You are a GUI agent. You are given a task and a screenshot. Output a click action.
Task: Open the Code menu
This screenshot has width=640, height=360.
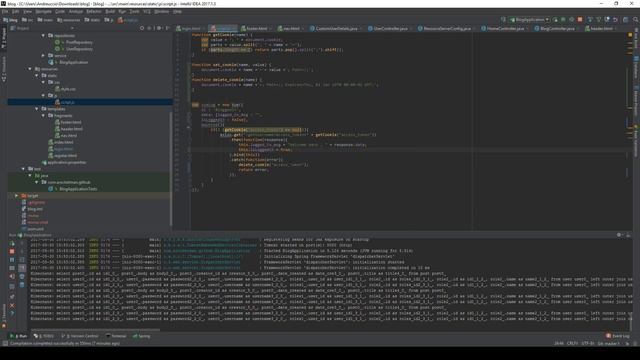60,11
